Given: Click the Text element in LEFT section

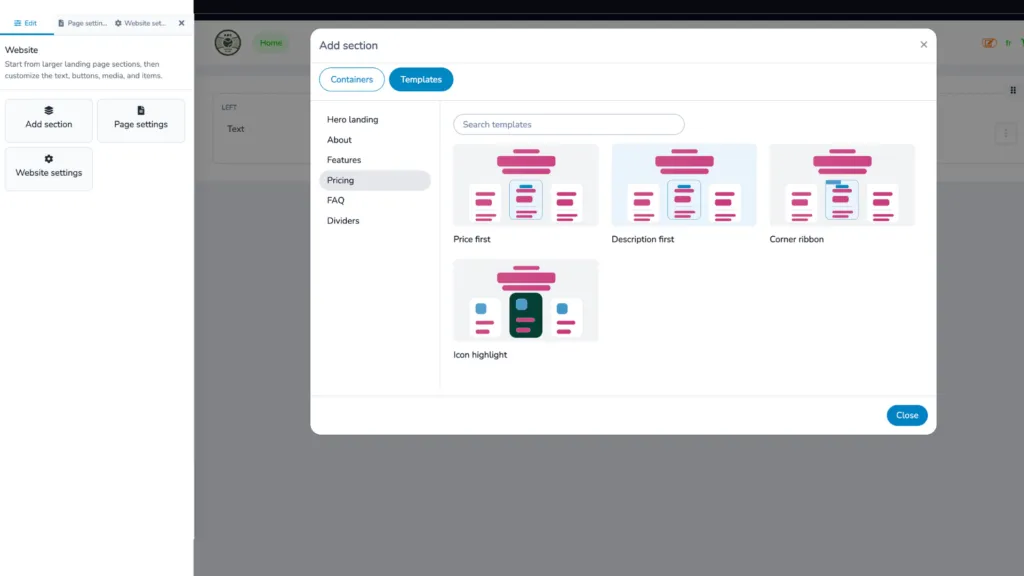Looking at the screenshot, I should coord(236,129).
